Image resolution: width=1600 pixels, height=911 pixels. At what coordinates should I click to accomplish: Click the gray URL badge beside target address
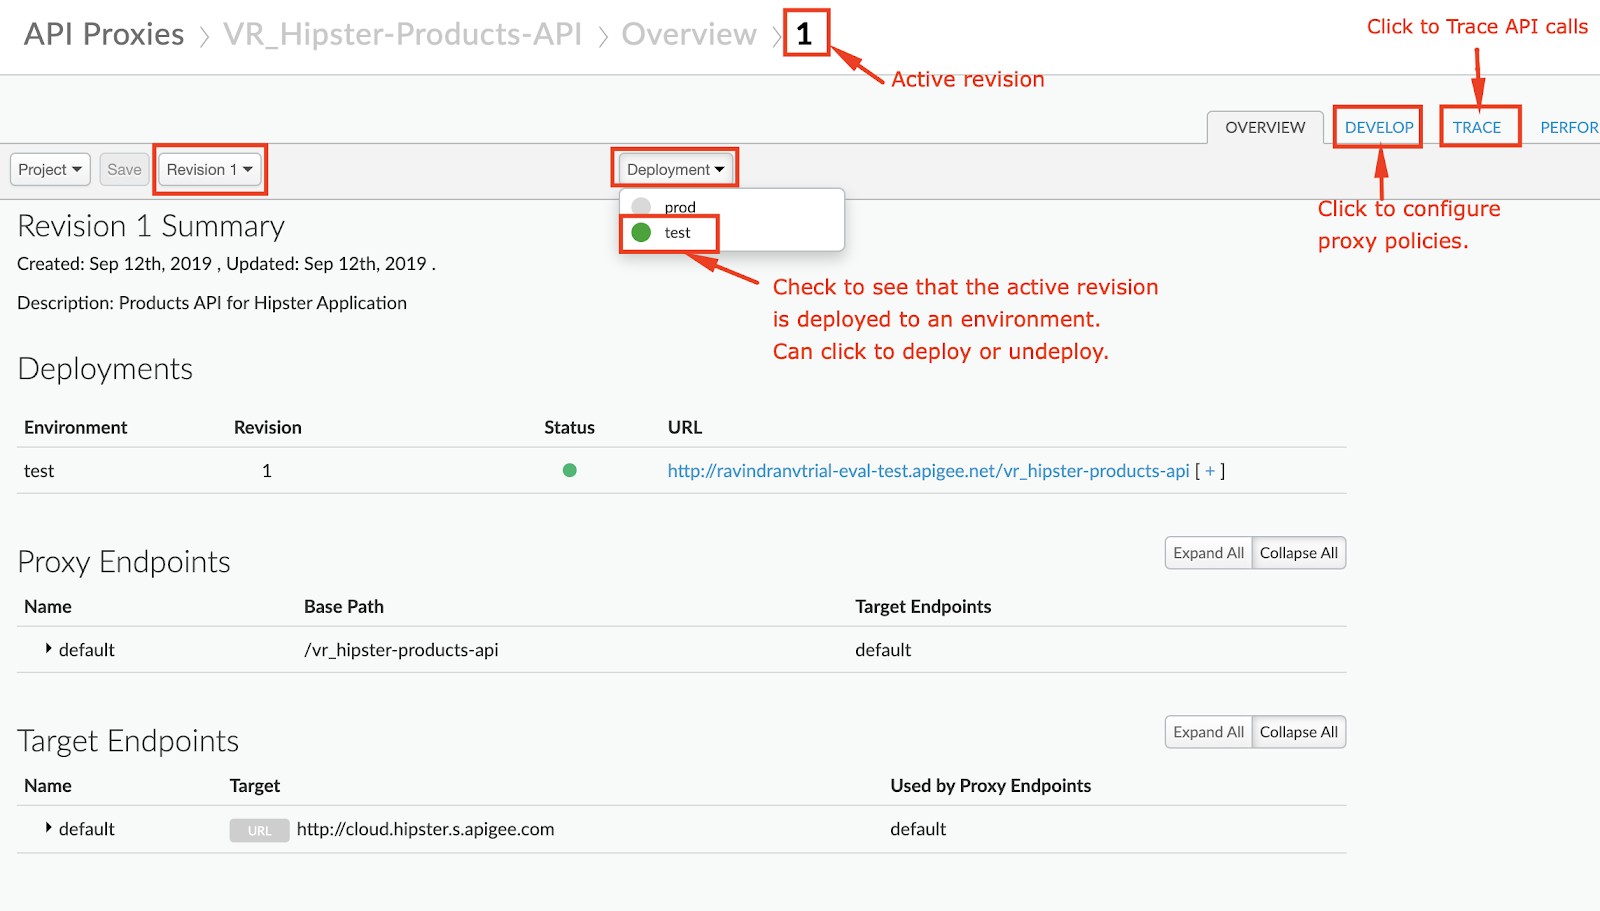click(260, 830)
